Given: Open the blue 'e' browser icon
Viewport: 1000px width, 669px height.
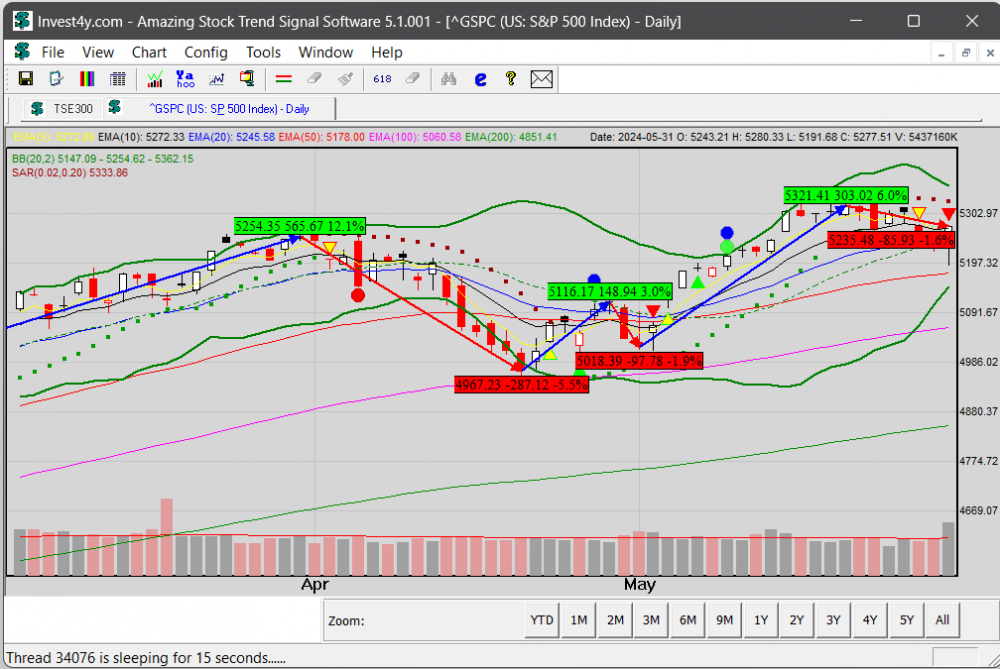Looking at the screenshot, I should tap(480, 78).
